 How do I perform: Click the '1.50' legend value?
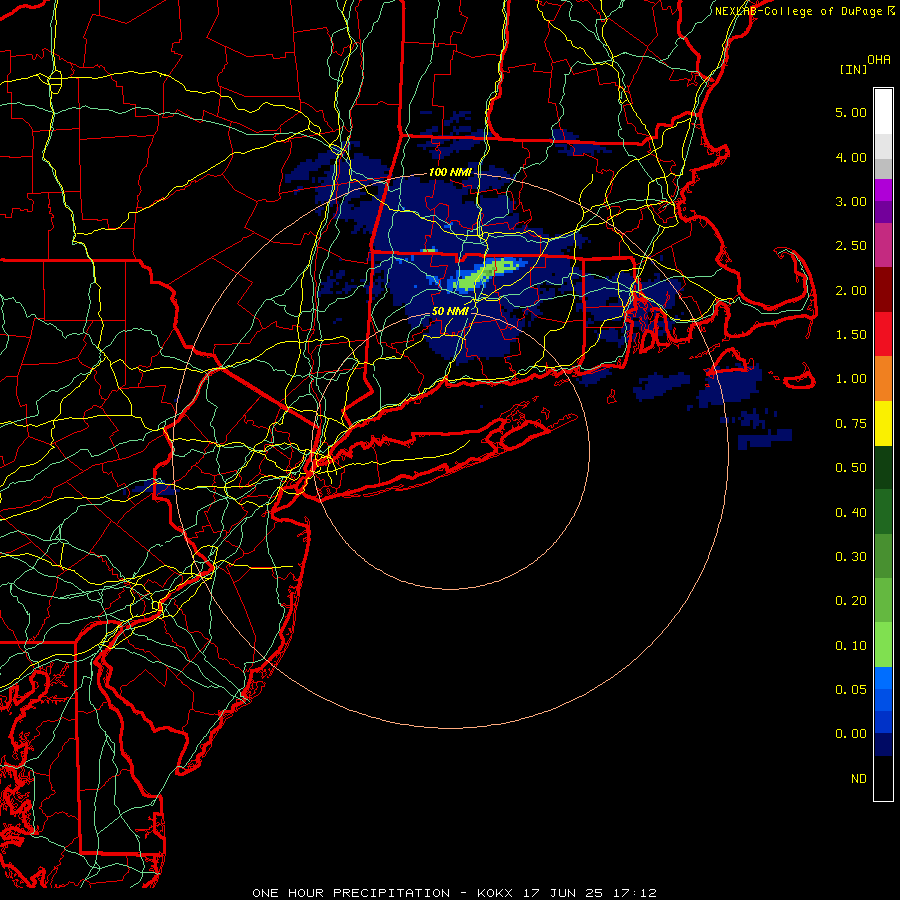click(851, 335)
